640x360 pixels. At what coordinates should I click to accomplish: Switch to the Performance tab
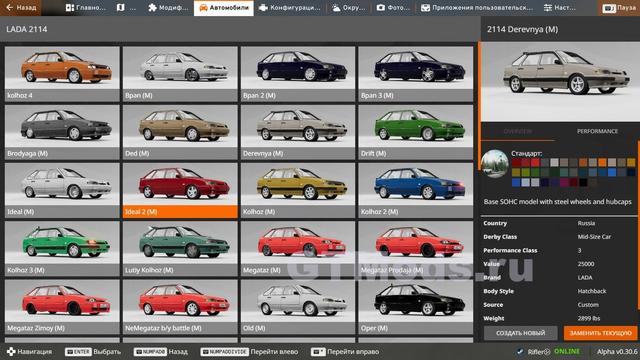tap(597, 131)
